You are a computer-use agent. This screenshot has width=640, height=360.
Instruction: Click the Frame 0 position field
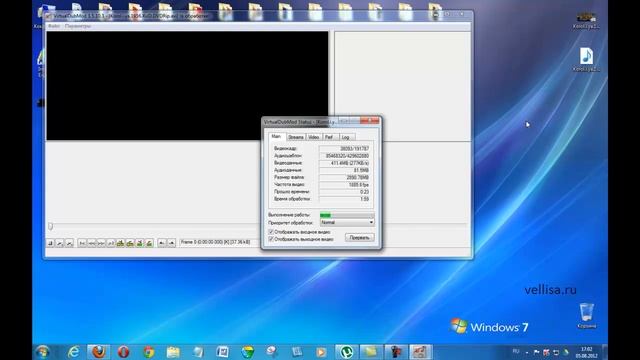pos(219,242)
